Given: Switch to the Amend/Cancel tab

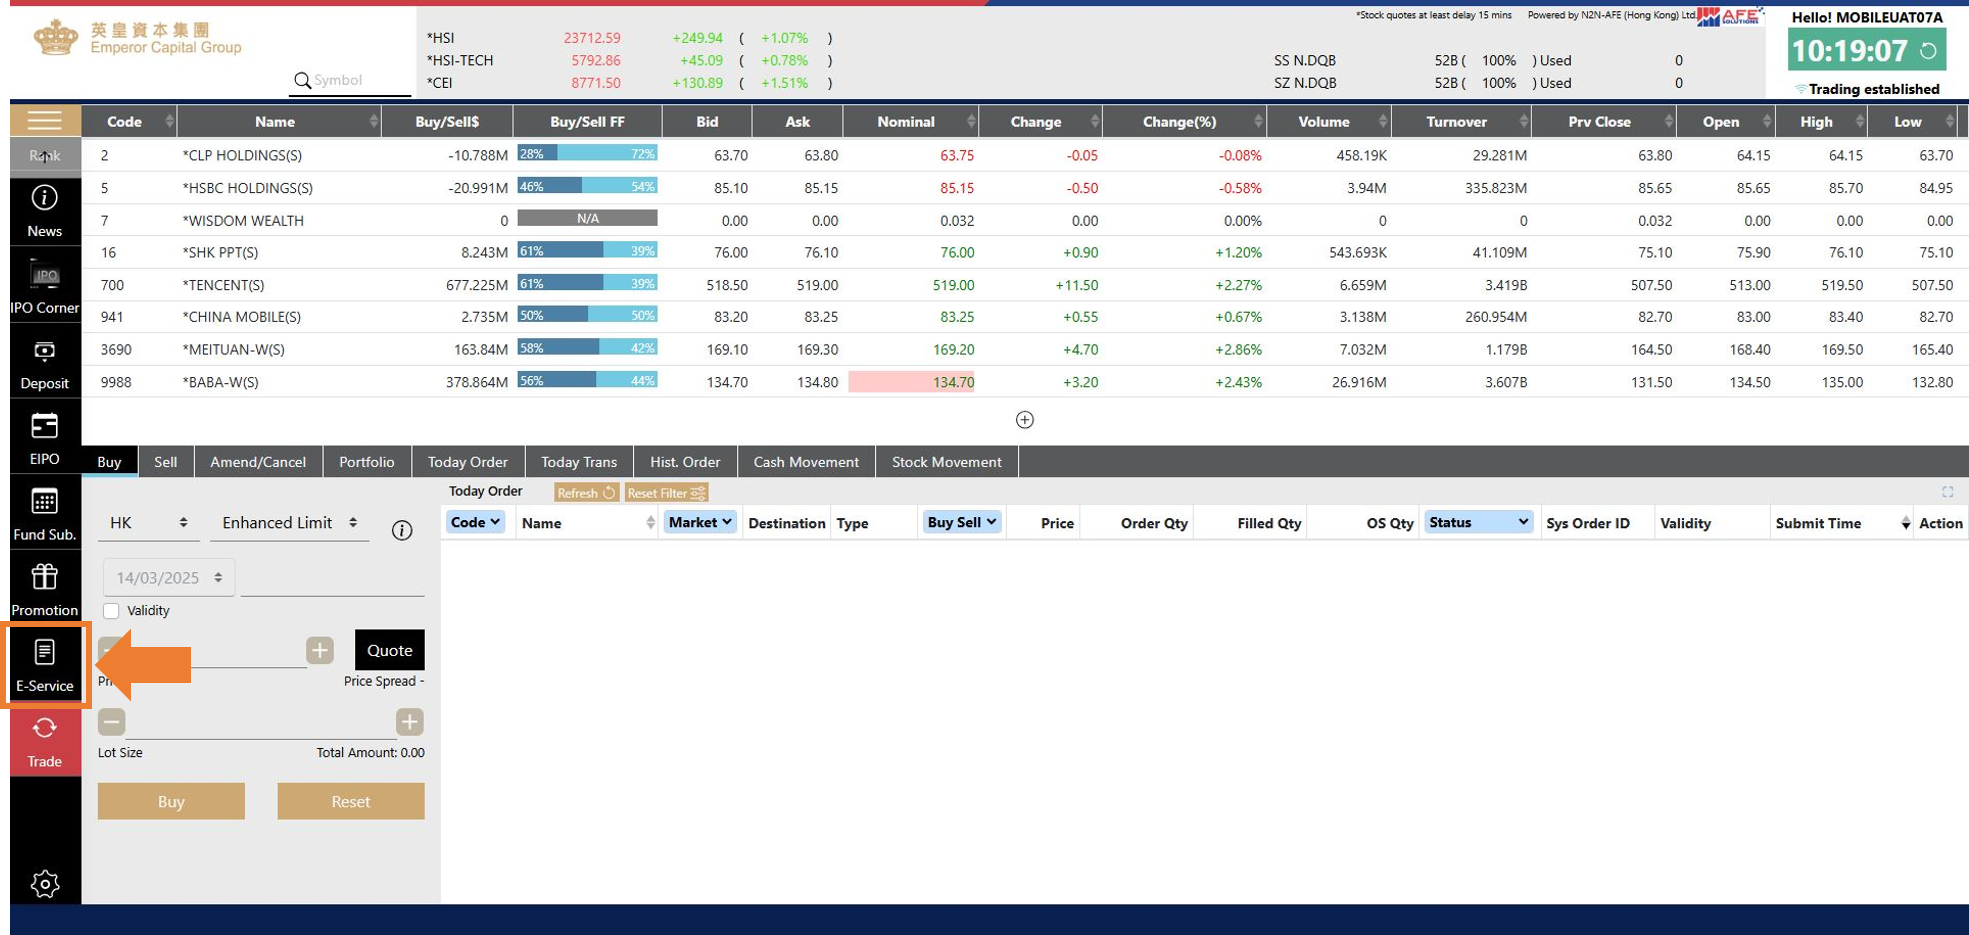Looking at the screenshot, I should (258, 462).
